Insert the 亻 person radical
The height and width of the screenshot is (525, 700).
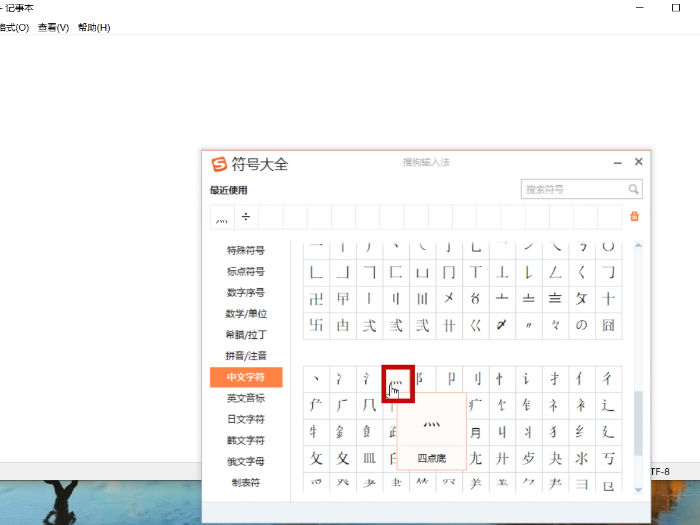[582, 379]
